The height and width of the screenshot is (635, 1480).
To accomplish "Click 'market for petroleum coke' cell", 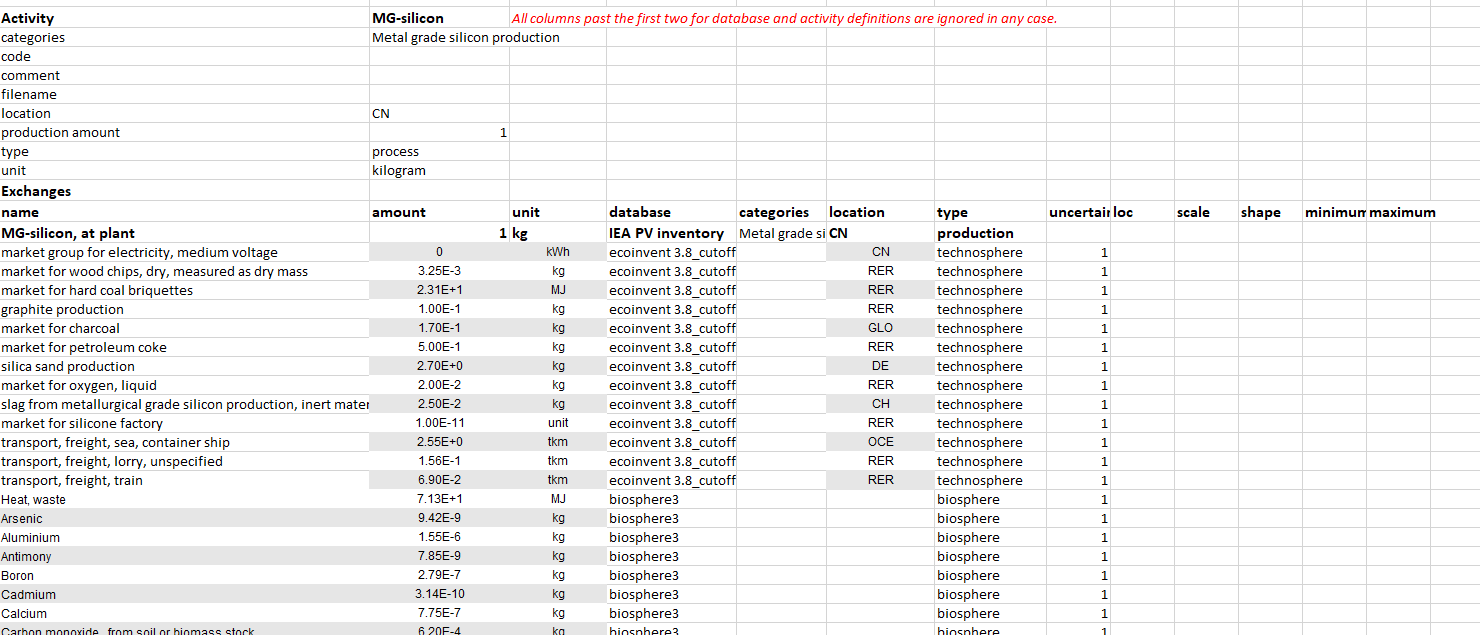I will click(185, 347).
